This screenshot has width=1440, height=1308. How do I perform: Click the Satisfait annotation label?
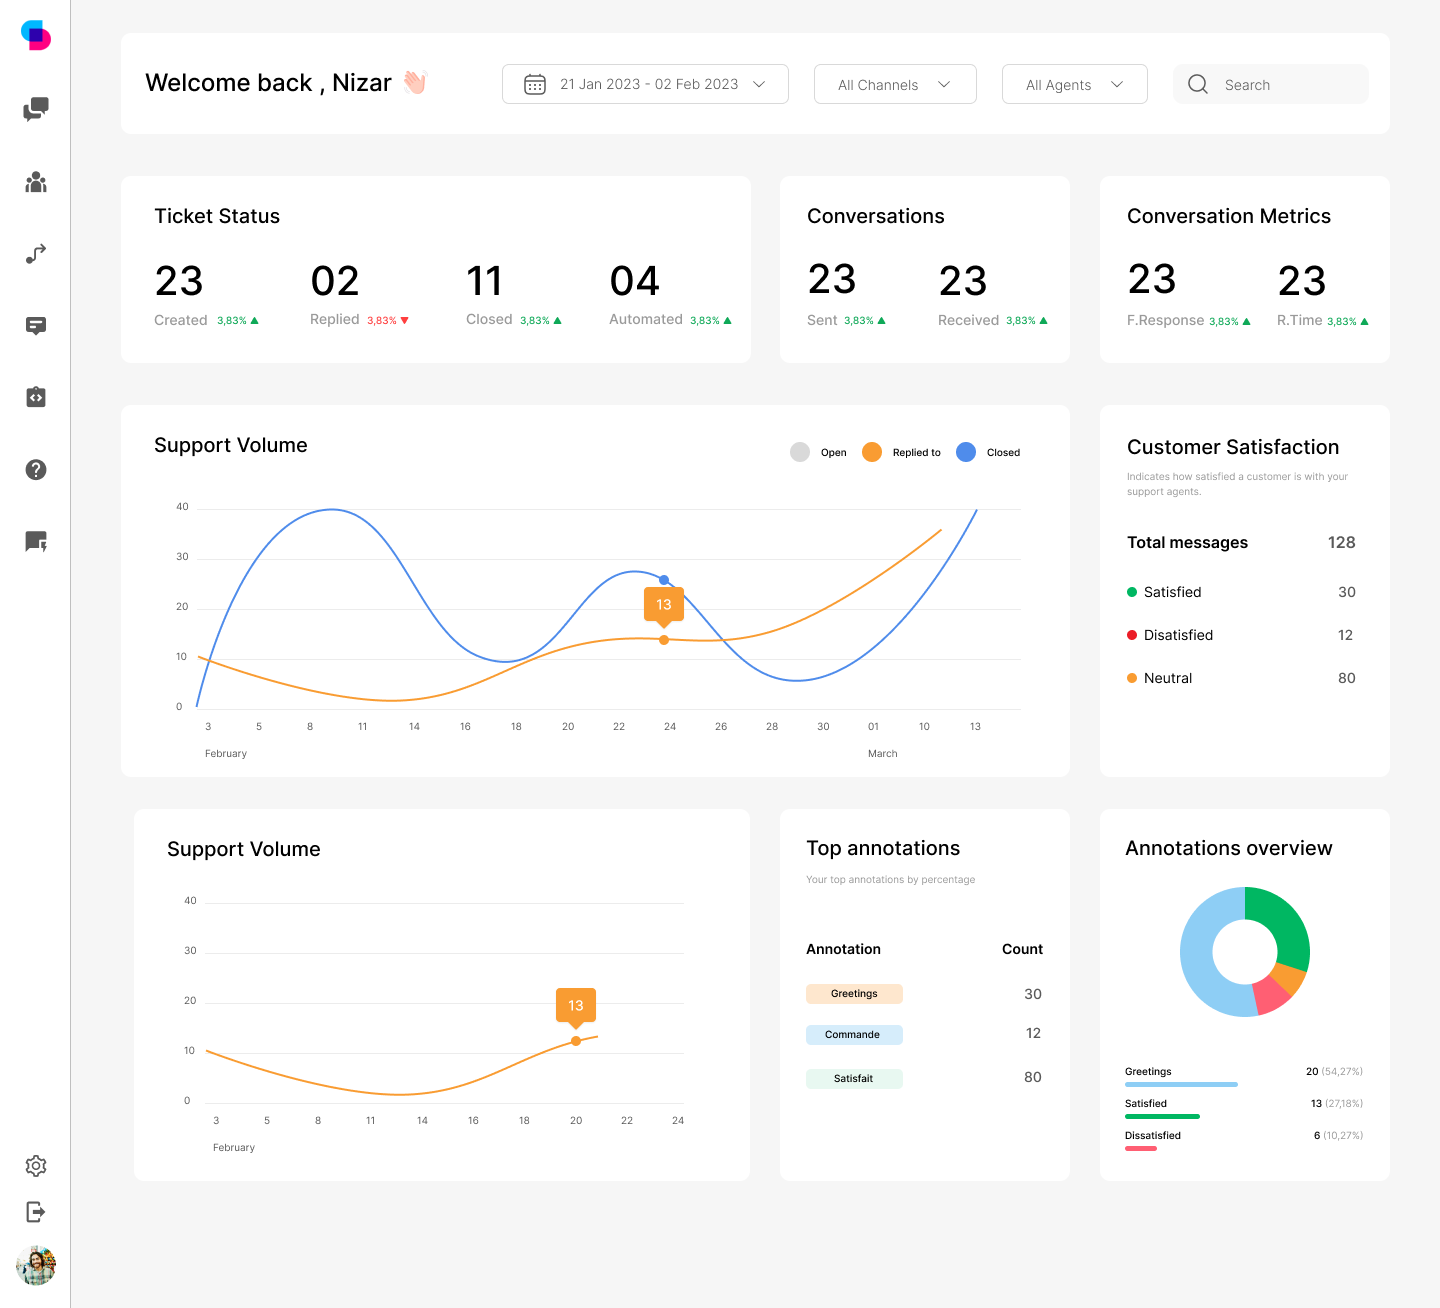854,1078
